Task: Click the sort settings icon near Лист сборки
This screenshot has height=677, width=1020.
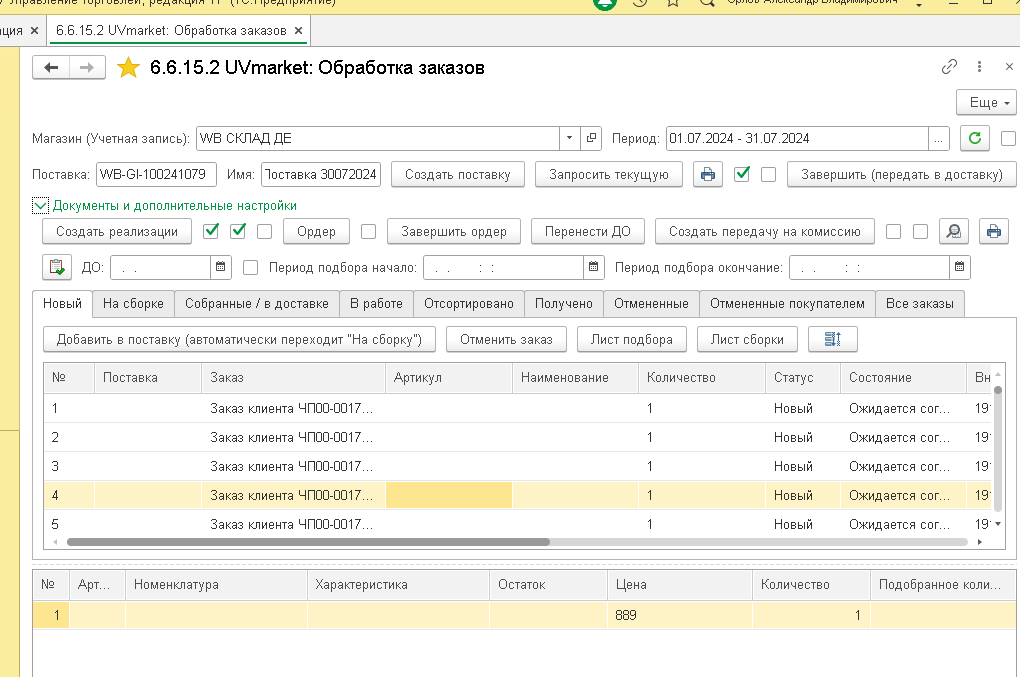Action: [x=833, y=339]
